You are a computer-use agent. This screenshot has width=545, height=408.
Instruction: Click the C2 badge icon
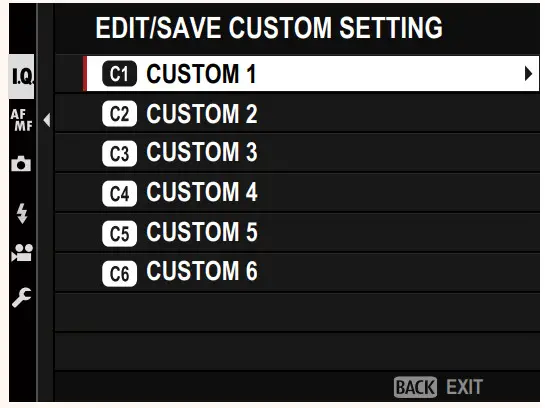[119, 114]
